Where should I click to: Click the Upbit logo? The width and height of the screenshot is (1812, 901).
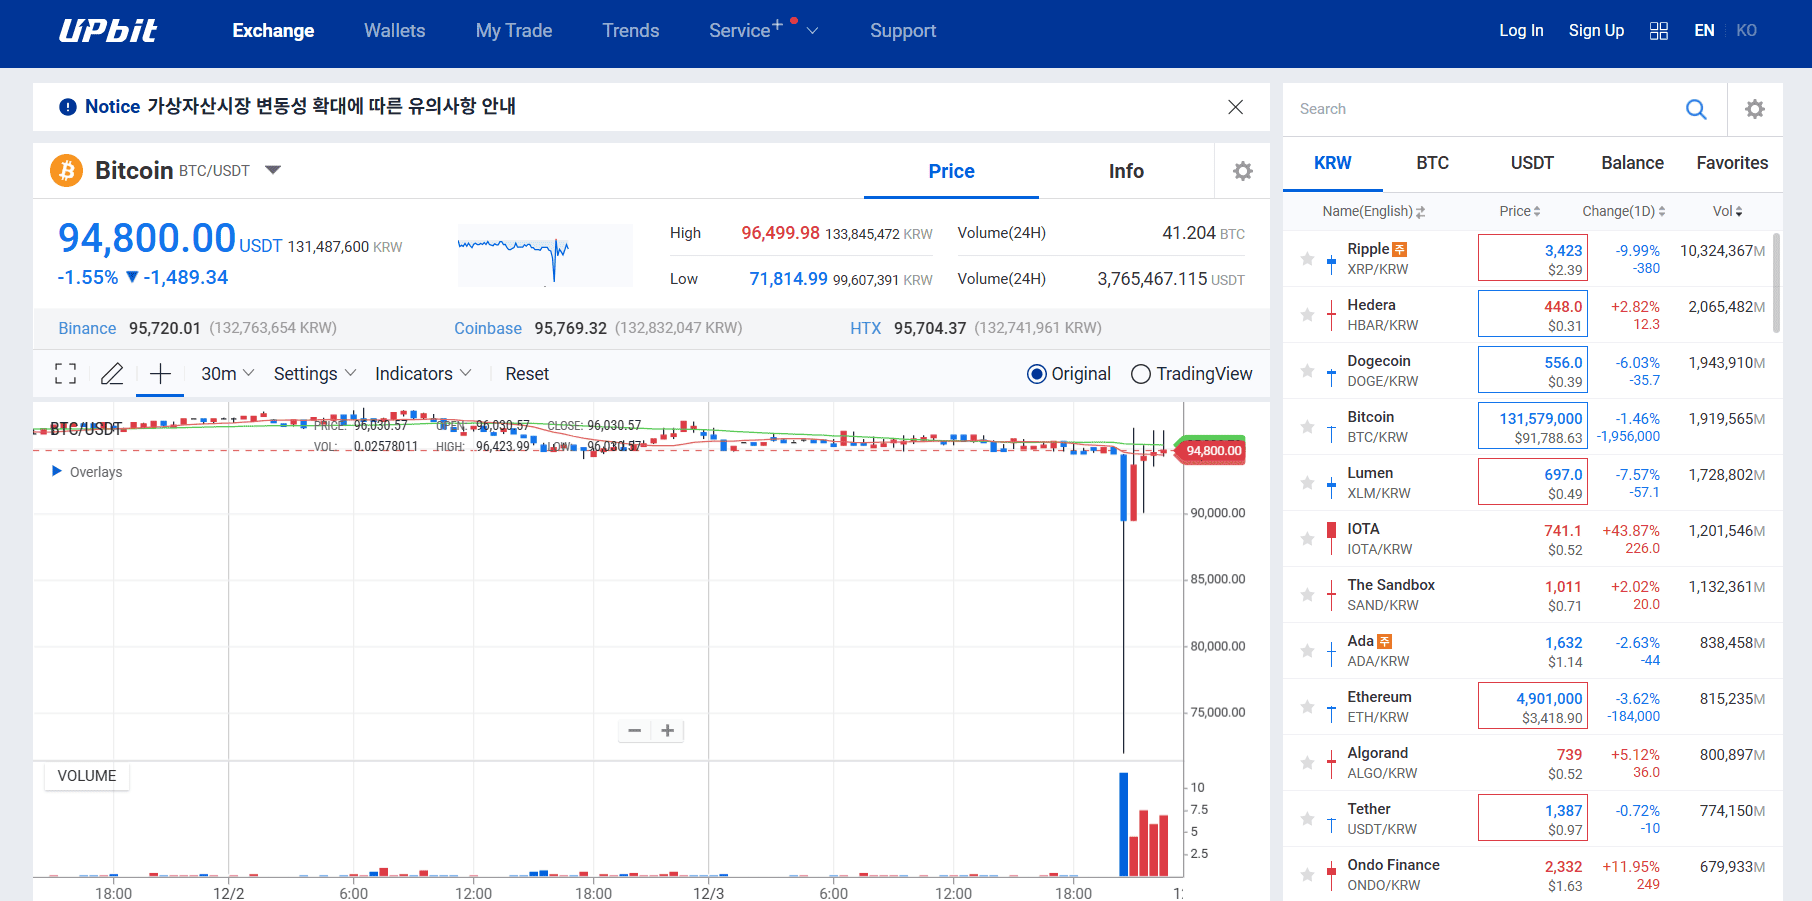108,31
